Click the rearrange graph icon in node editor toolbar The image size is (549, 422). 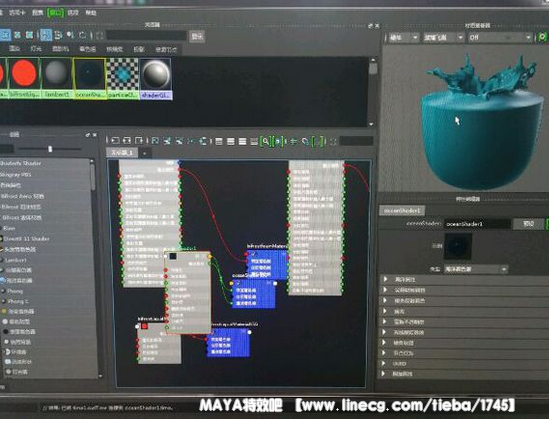pos(191,141)
